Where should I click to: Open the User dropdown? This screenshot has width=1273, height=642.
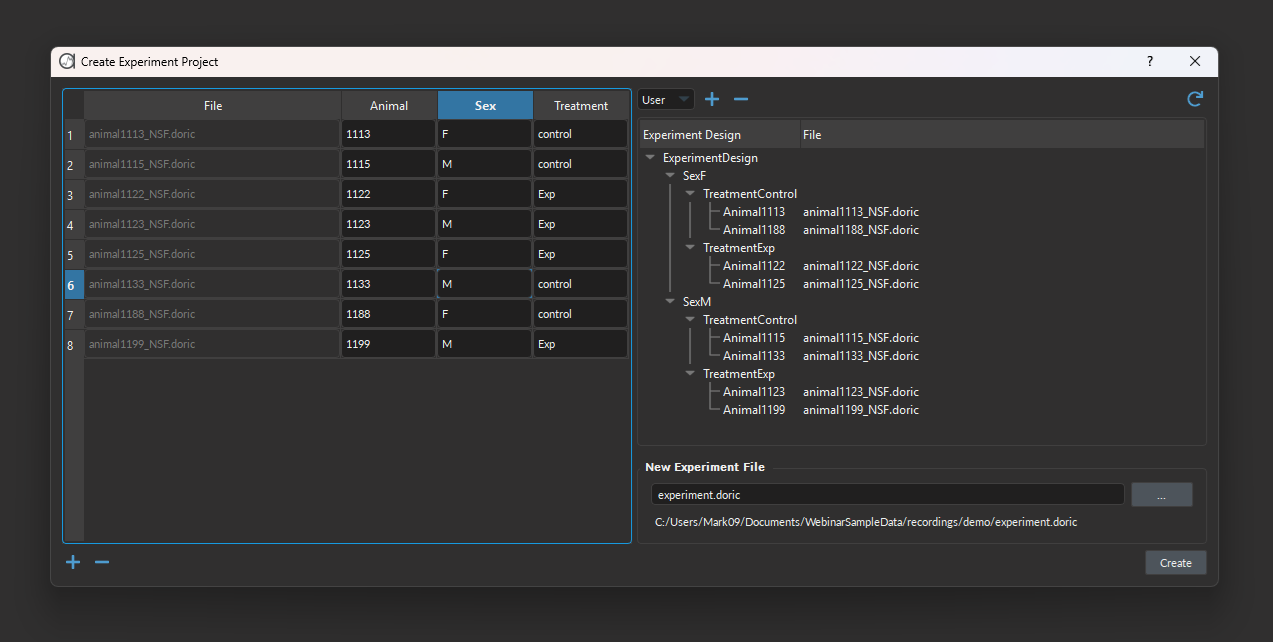click(x=666, y=100)
